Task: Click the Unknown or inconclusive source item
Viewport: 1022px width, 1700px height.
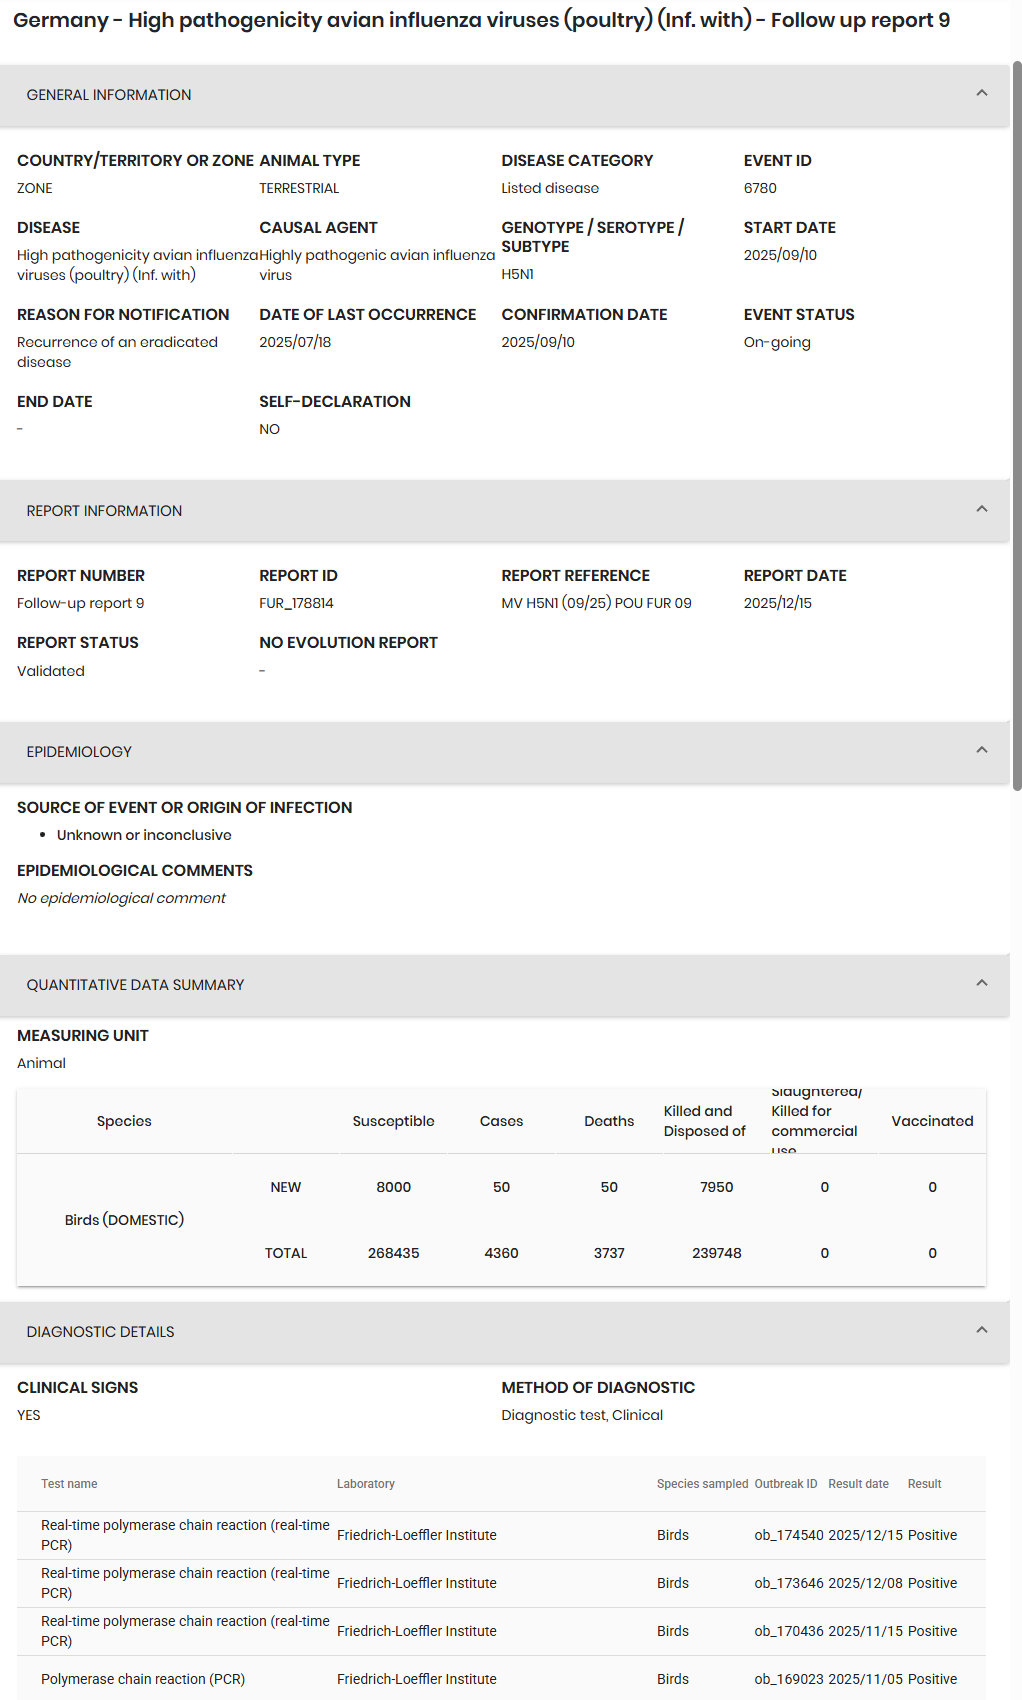Action: [144, 835]
